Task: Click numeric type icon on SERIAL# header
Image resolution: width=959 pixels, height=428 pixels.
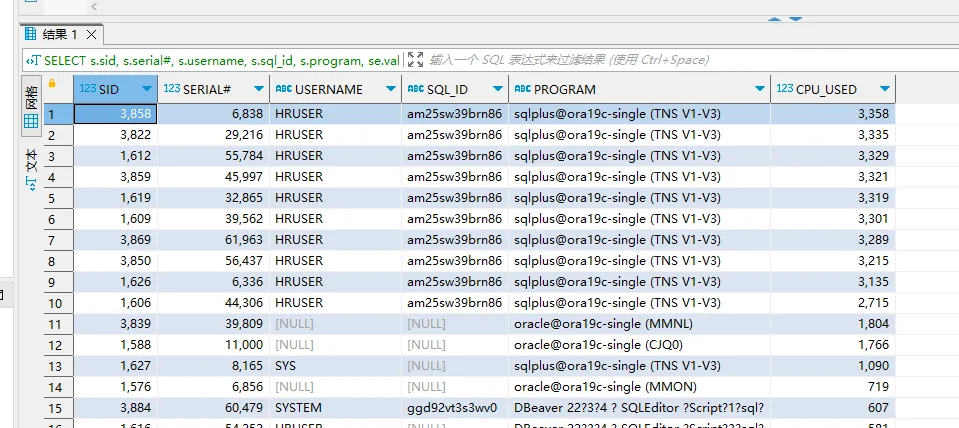Action: (172, 89)
